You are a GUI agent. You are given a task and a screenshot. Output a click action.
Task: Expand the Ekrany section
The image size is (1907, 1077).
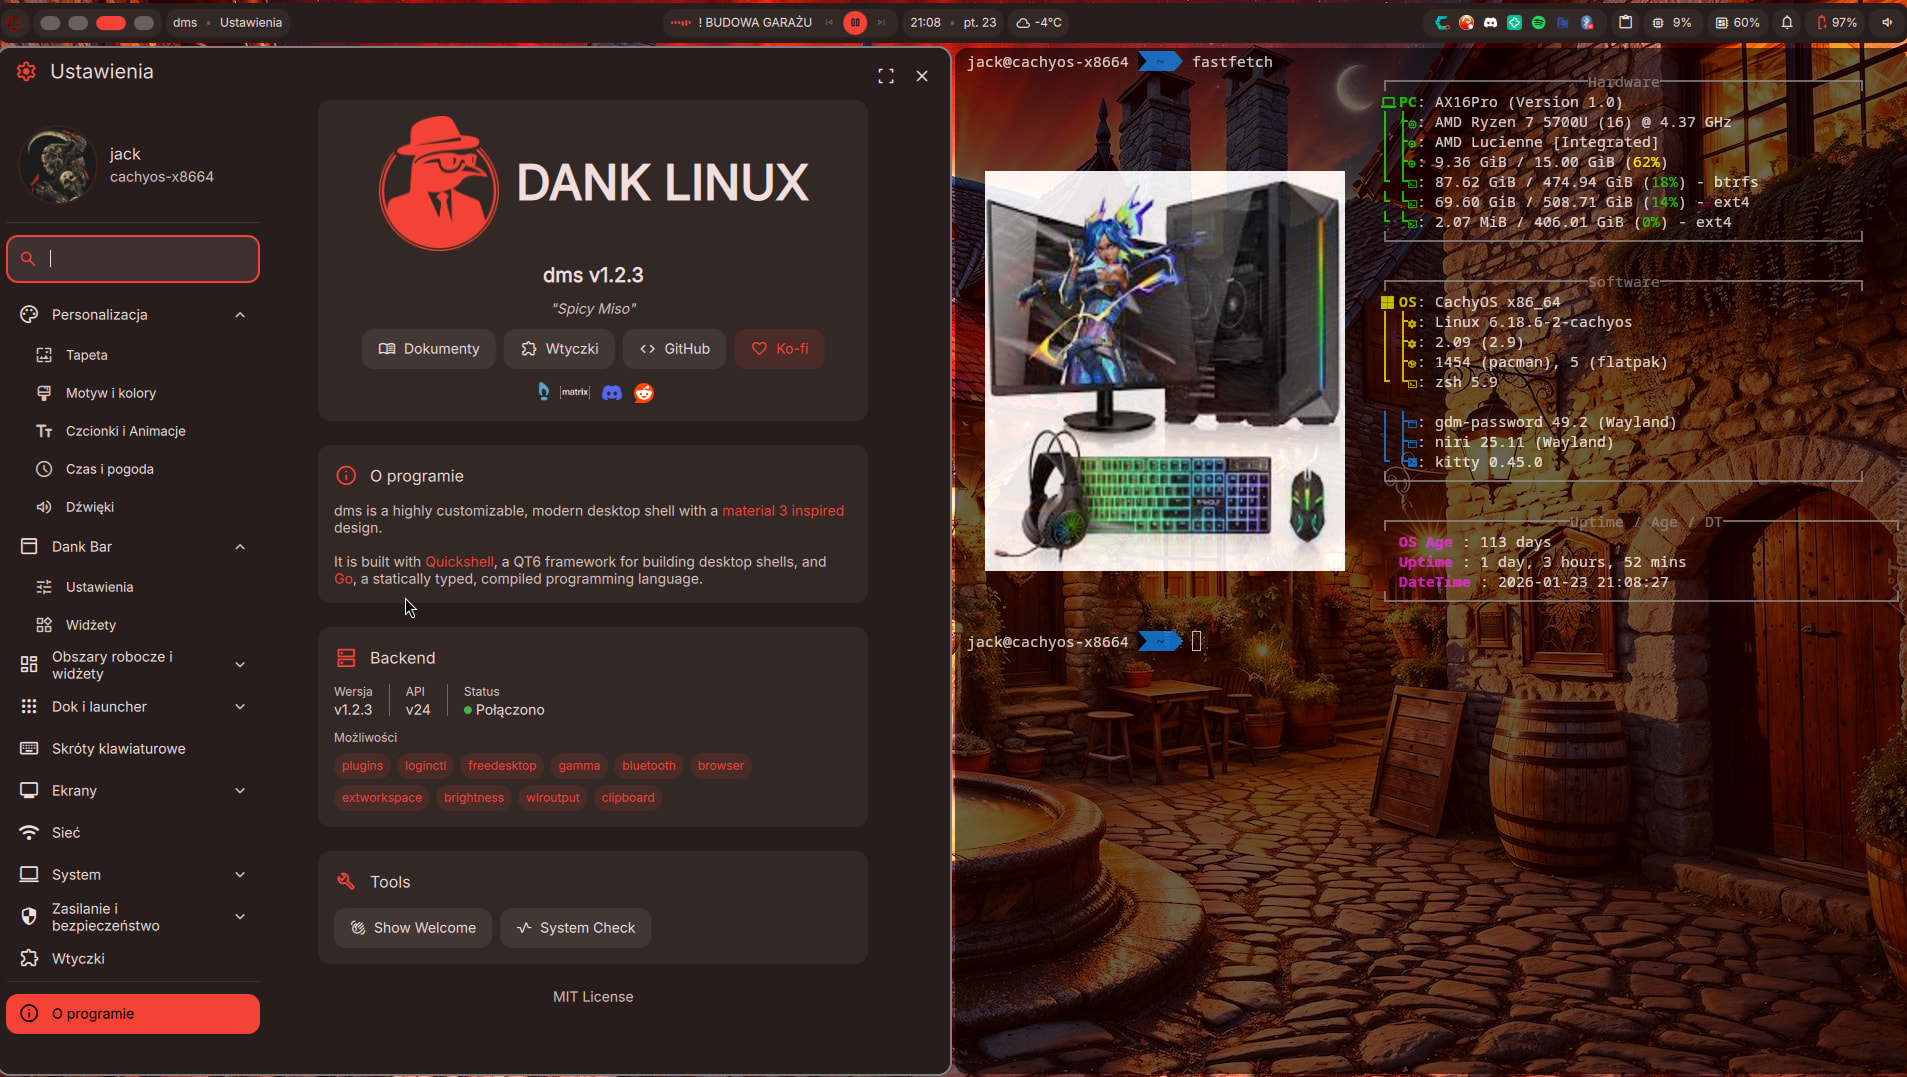(240, 791)
